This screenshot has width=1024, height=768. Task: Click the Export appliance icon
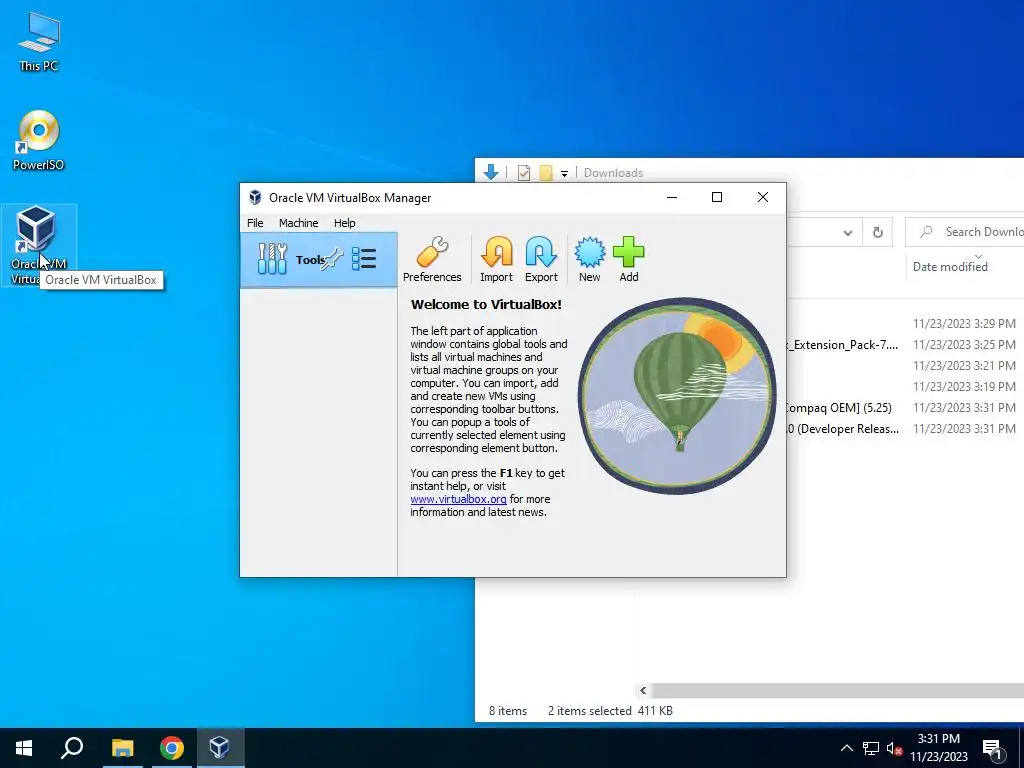tap(541, 260)
